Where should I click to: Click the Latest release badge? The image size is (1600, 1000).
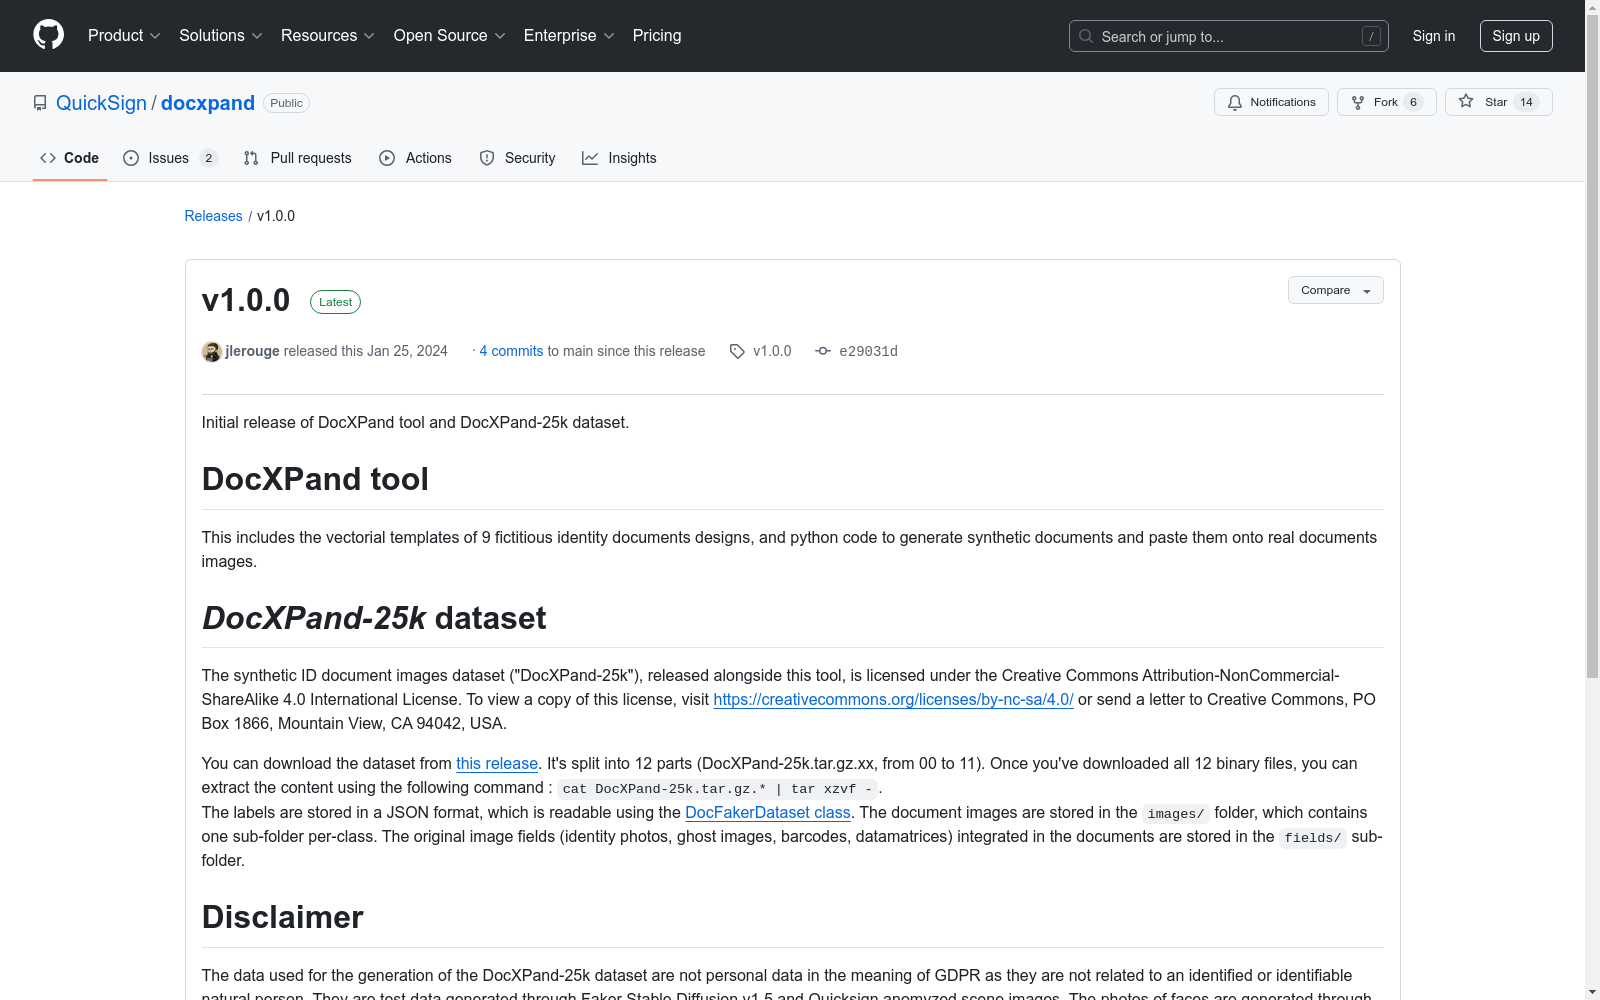click(335, 302)
